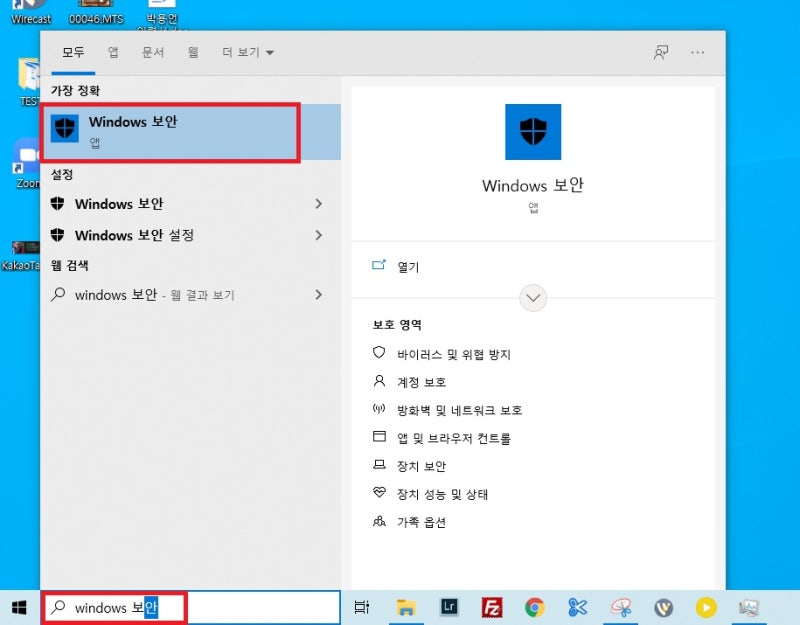Click 열기 to open the app
Viewport: 800px width, 625px height.
click(x=408, y=267)
